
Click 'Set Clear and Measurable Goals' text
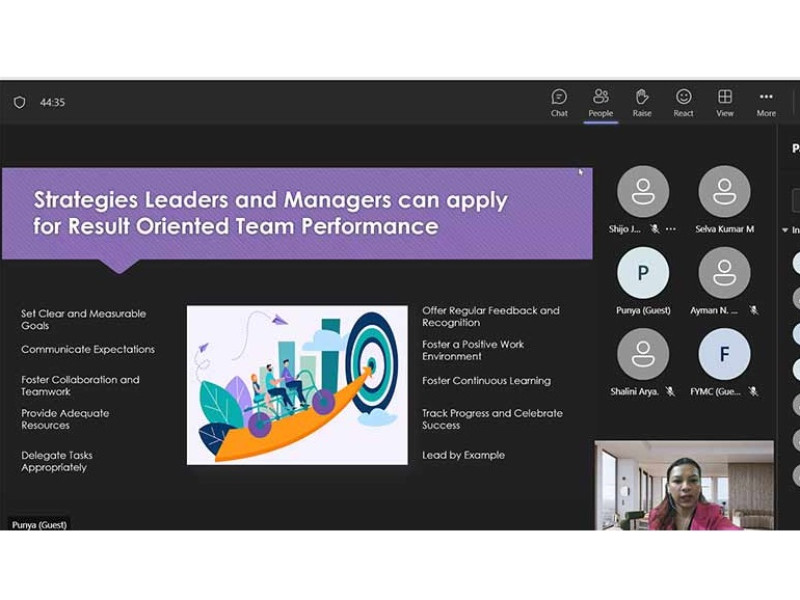point(84,319)
